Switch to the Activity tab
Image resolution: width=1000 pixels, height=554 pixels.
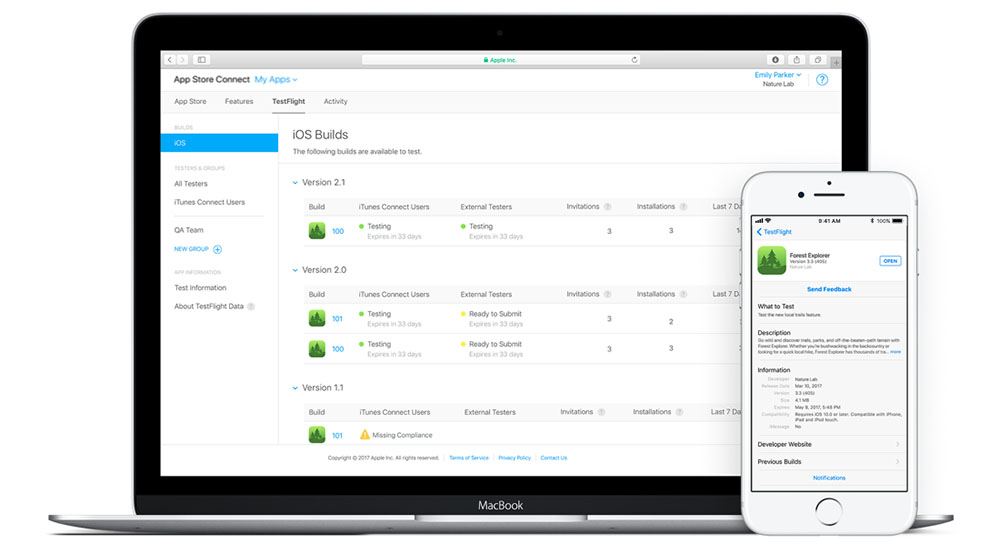(335, 101)
